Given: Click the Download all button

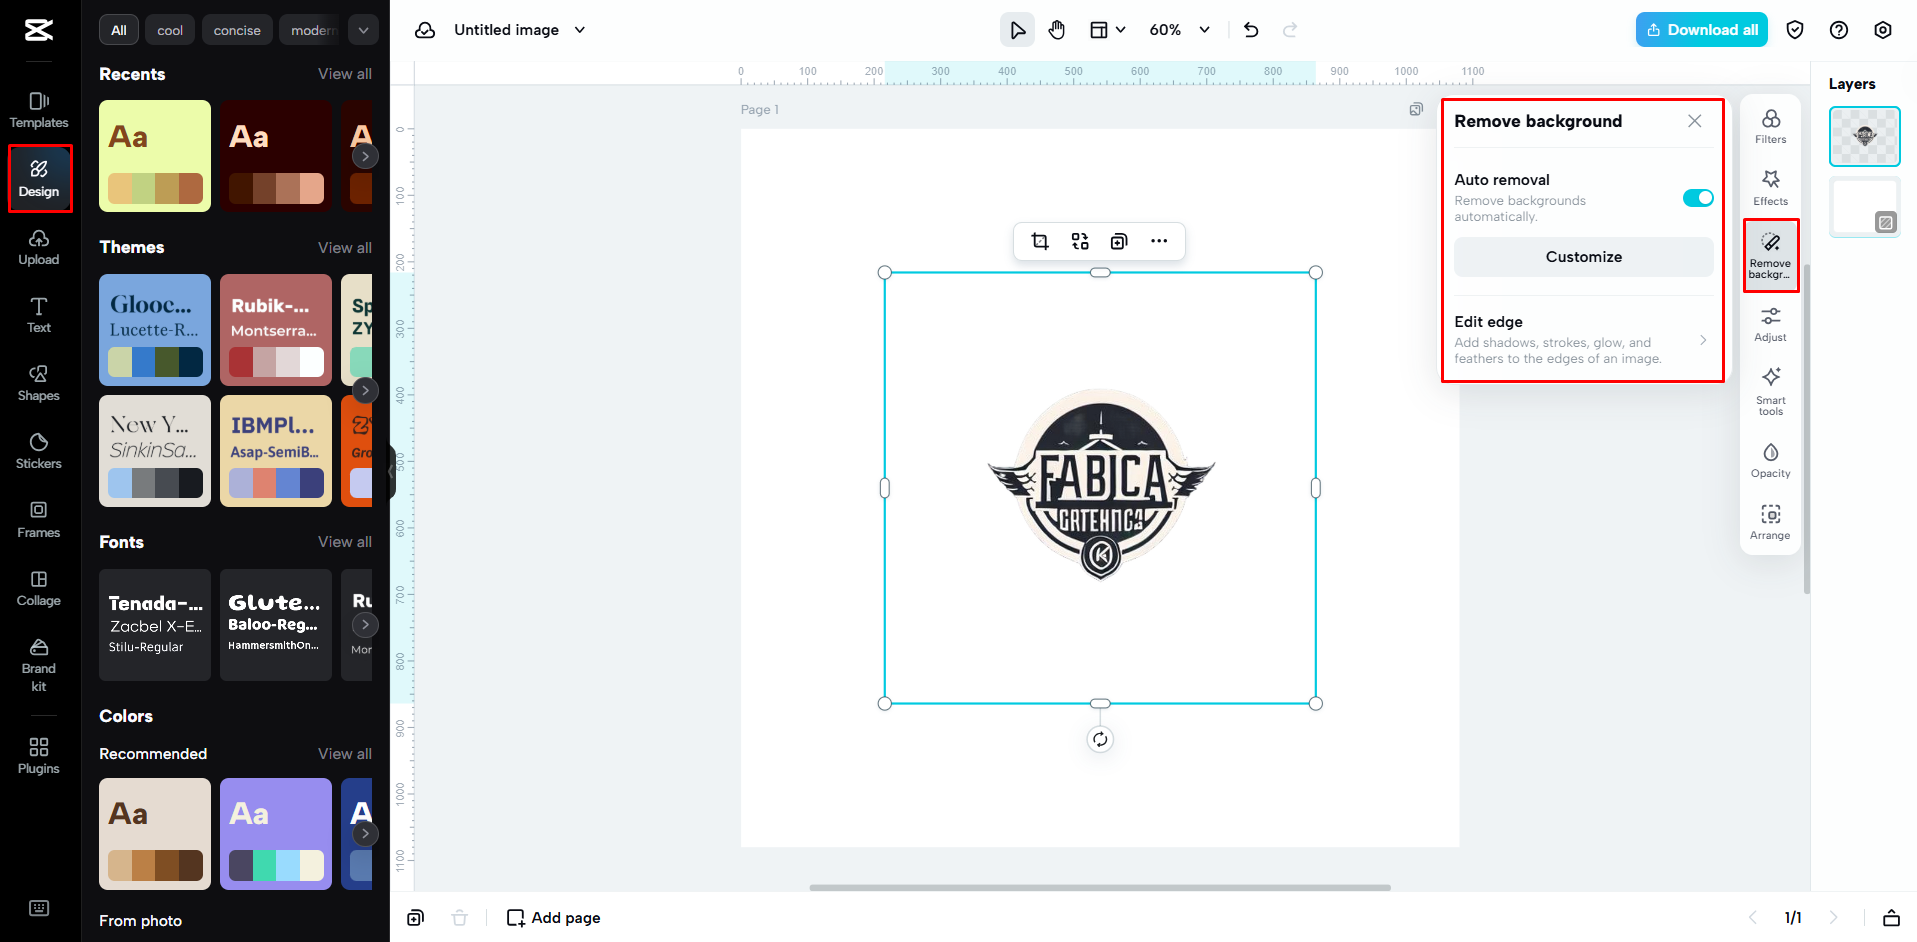Looking at the screenshot, I should point(1701,29).
